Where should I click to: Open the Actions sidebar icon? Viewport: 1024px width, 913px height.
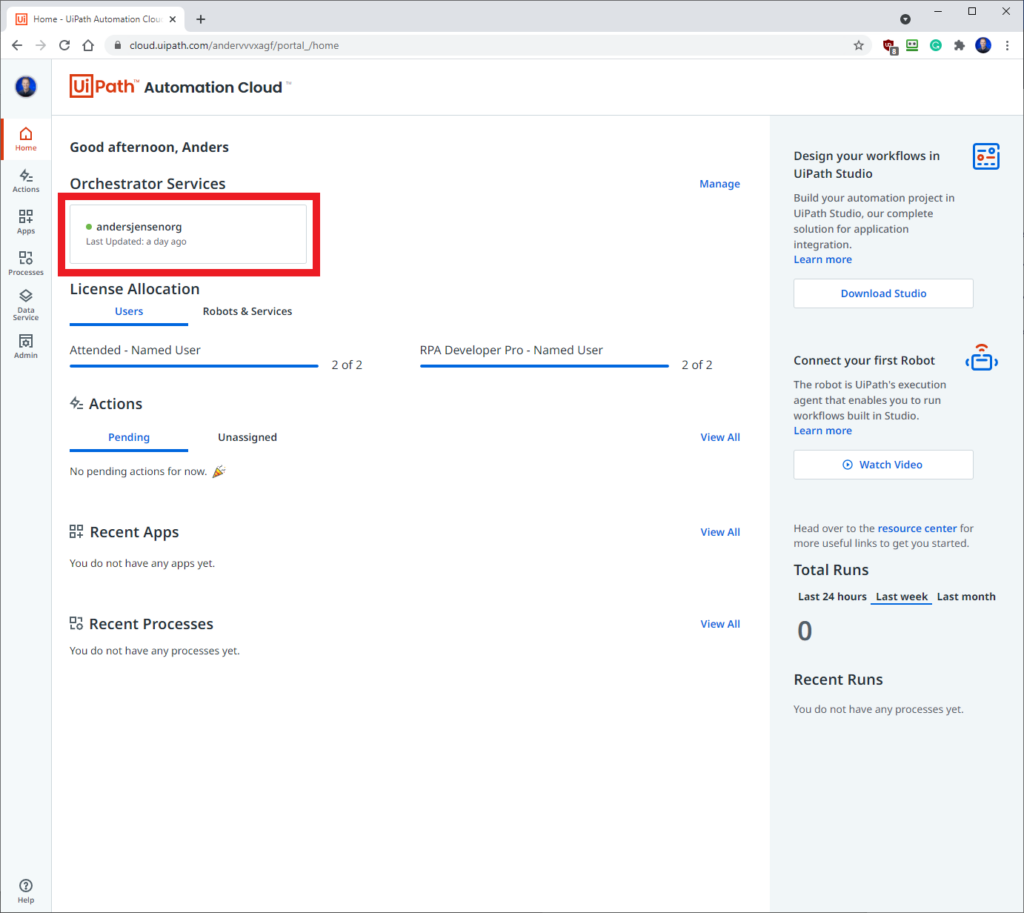tap(25, 181)
